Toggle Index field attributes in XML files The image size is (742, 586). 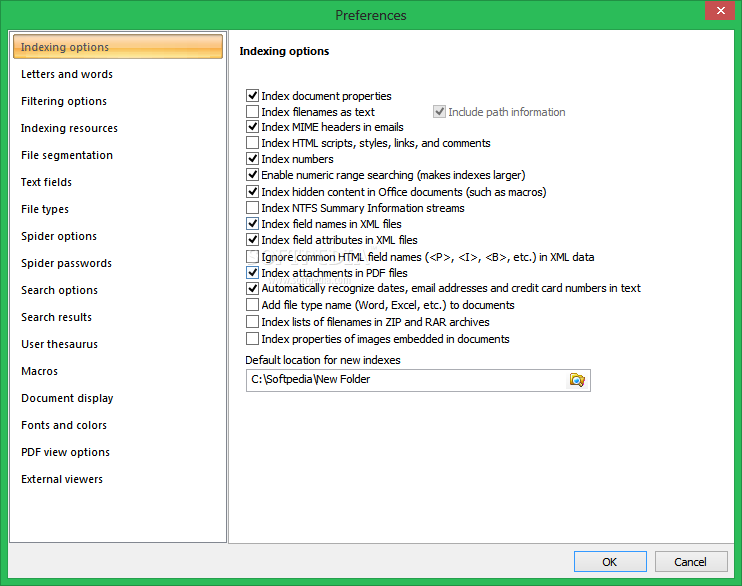[x=253, y=240]
